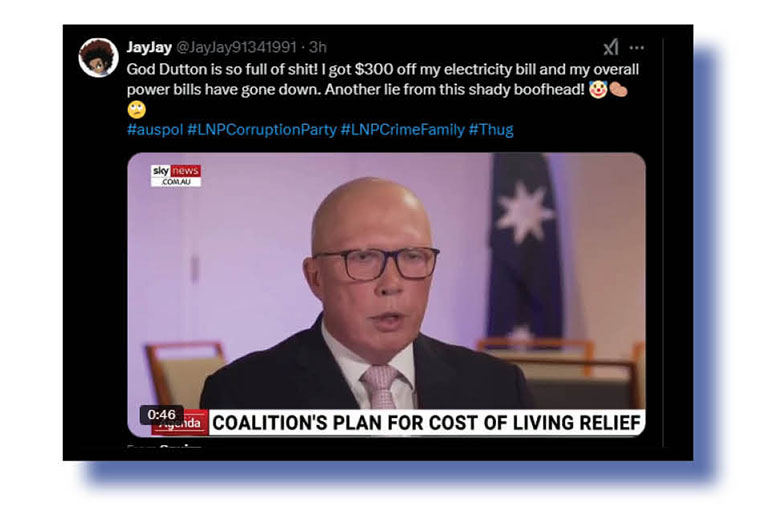Click the tweet text about electricity bill

pos(382,79)
